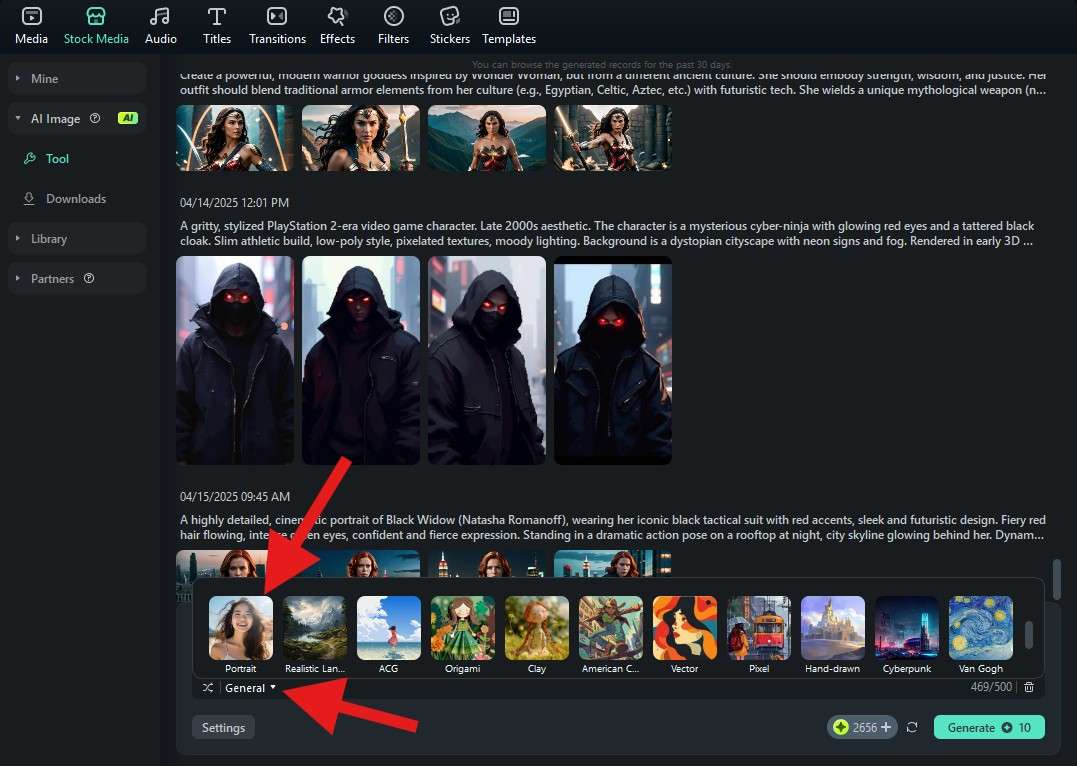
Task: Open the Templates tab
Action: pyautogui.click(x=509, y=26)
